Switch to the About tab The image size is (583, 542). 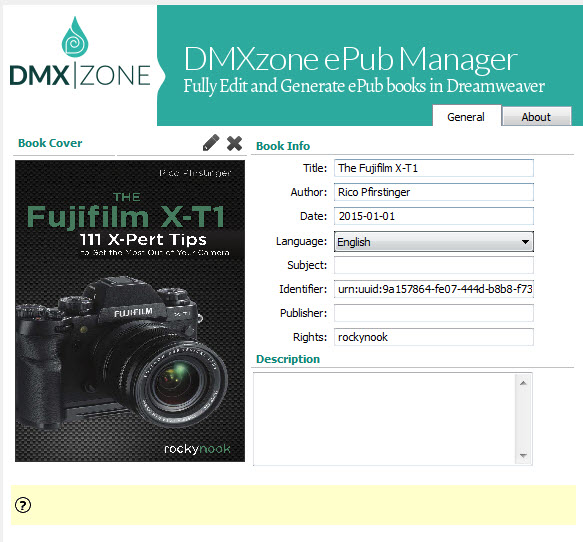tap(536, 117)
